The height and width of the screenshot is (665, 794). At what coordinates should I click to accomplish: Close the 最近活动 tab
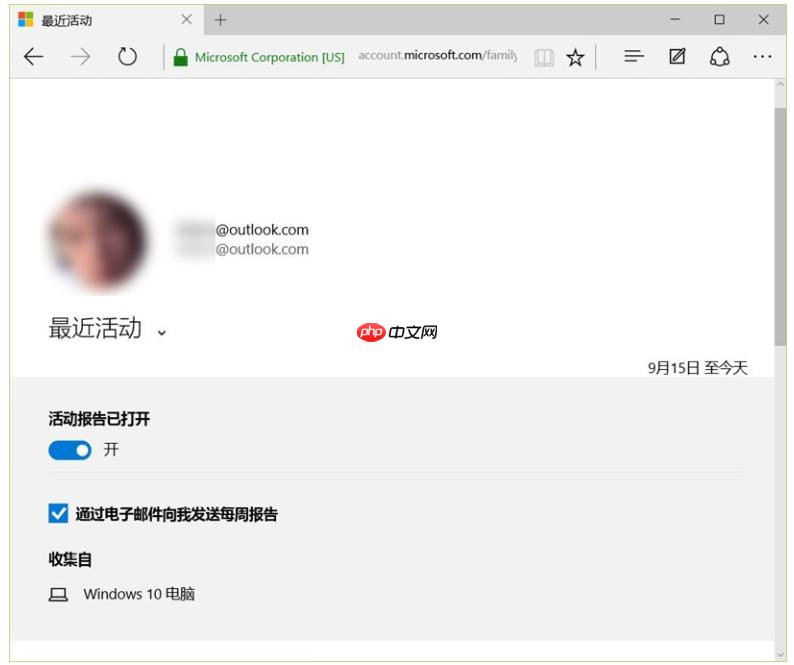[186, 20]
